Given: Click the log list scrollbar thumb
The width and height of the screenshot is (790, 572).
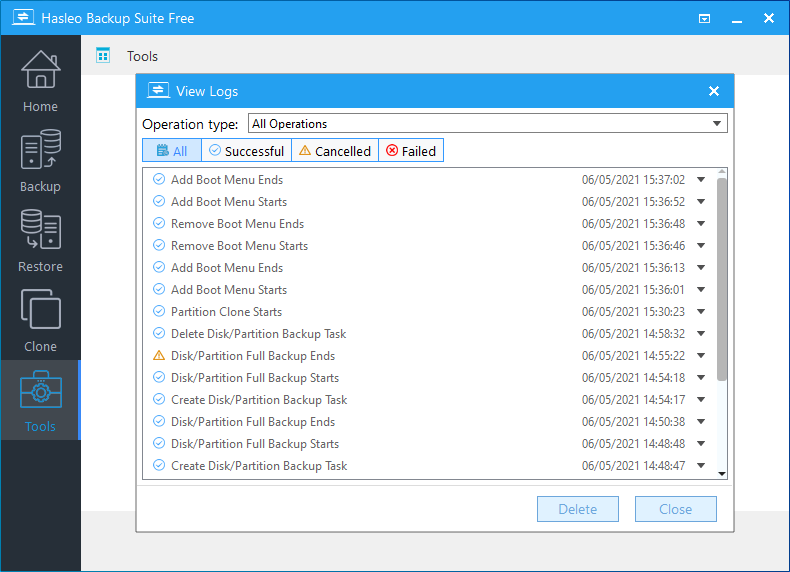Looking at the screenshot, I should tap(721, 279).
